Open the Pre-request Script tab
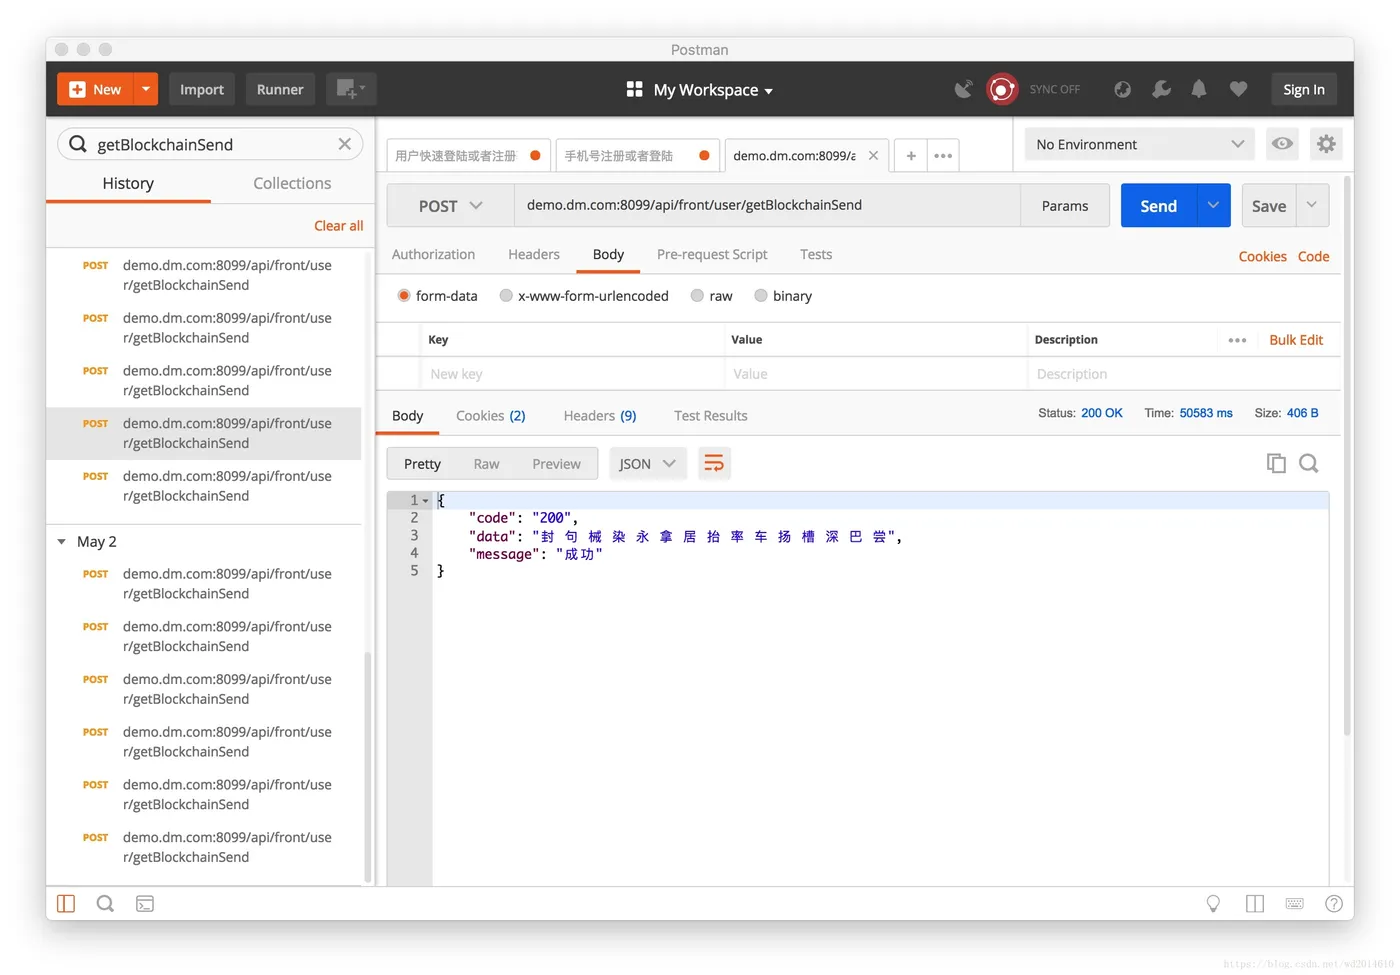 [x=712, y=254]
